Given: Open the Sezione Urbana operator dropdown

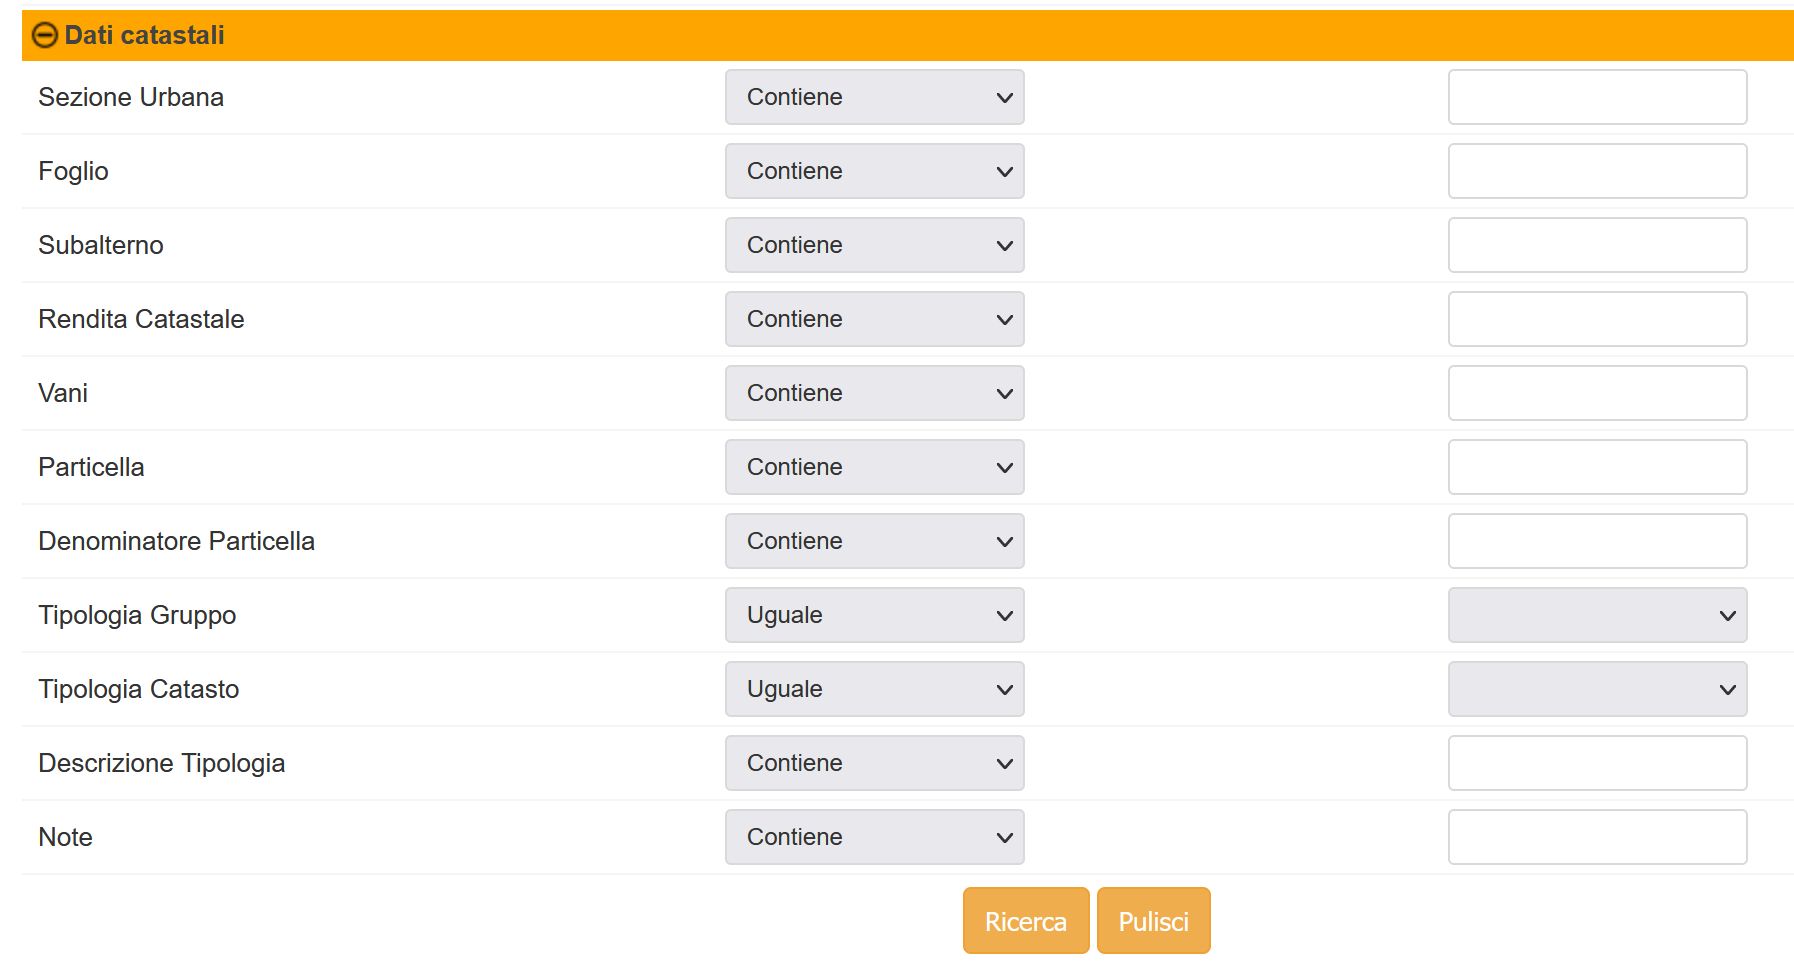Looking at the screenshot, I should (875, 97).
